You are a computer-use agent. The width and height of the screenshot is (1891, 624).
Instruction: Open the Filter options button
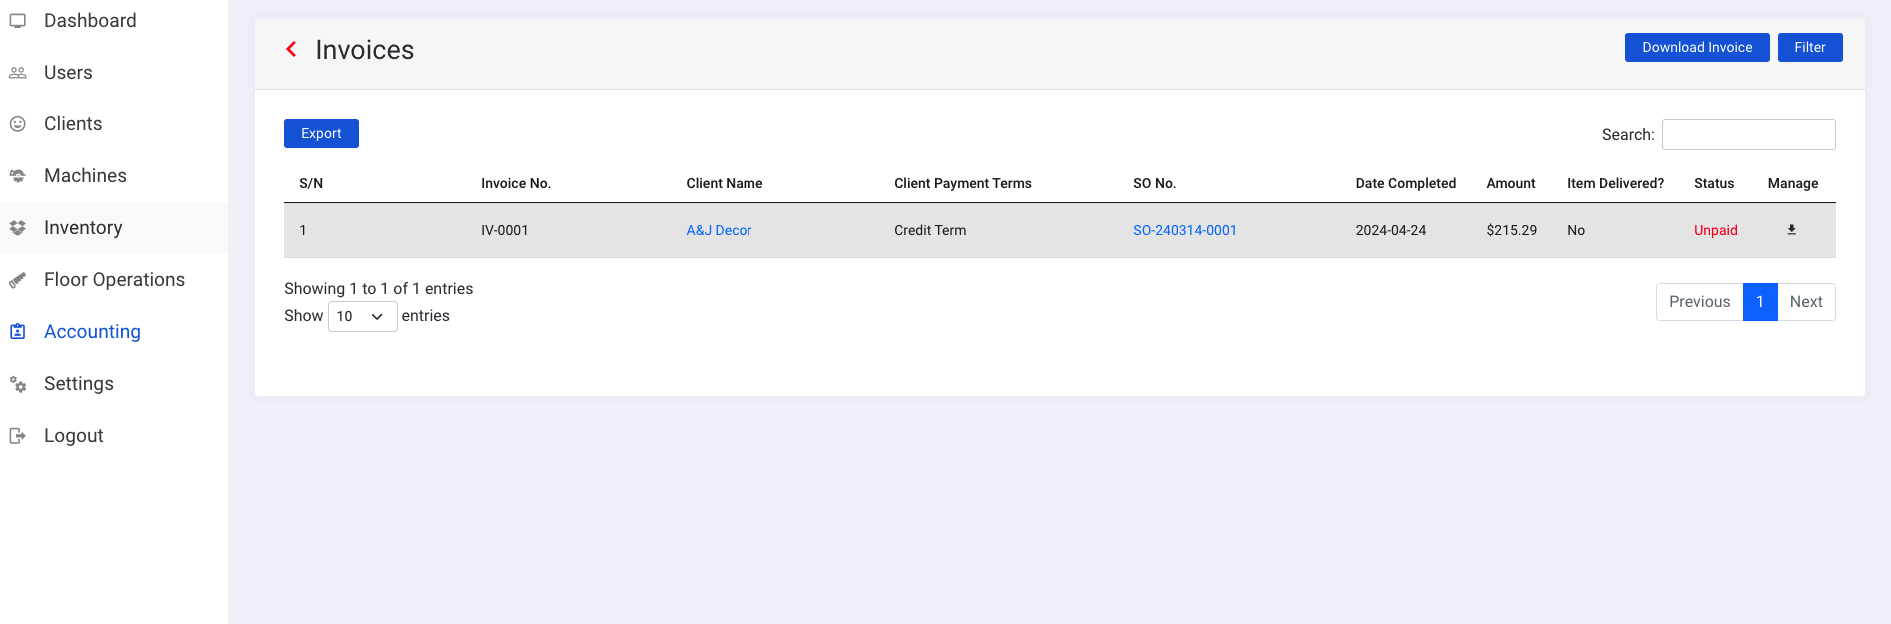click(1809, 48)
